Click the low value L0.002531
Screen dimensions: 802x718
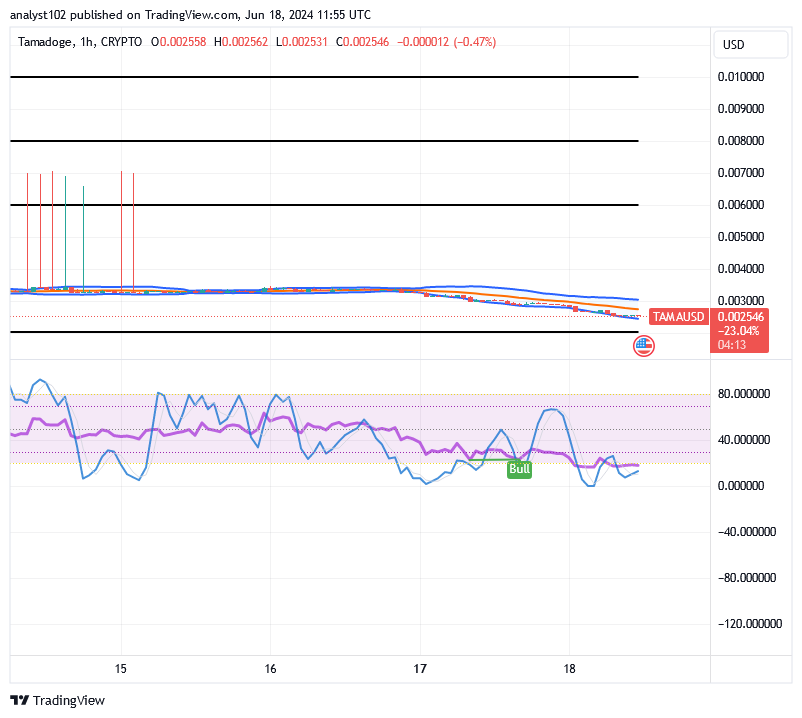(302, 42)
